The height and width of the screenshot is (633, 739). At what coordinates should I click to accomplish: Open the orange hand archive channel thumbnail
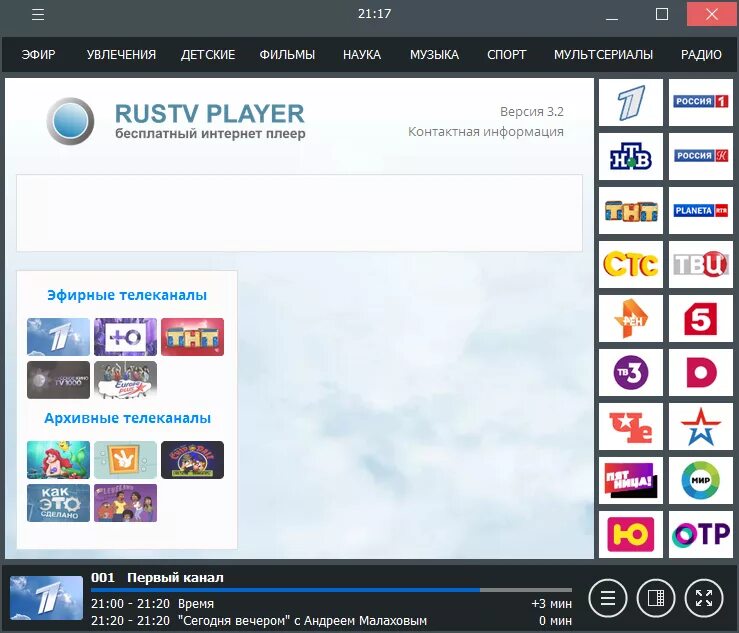(125, 460)
